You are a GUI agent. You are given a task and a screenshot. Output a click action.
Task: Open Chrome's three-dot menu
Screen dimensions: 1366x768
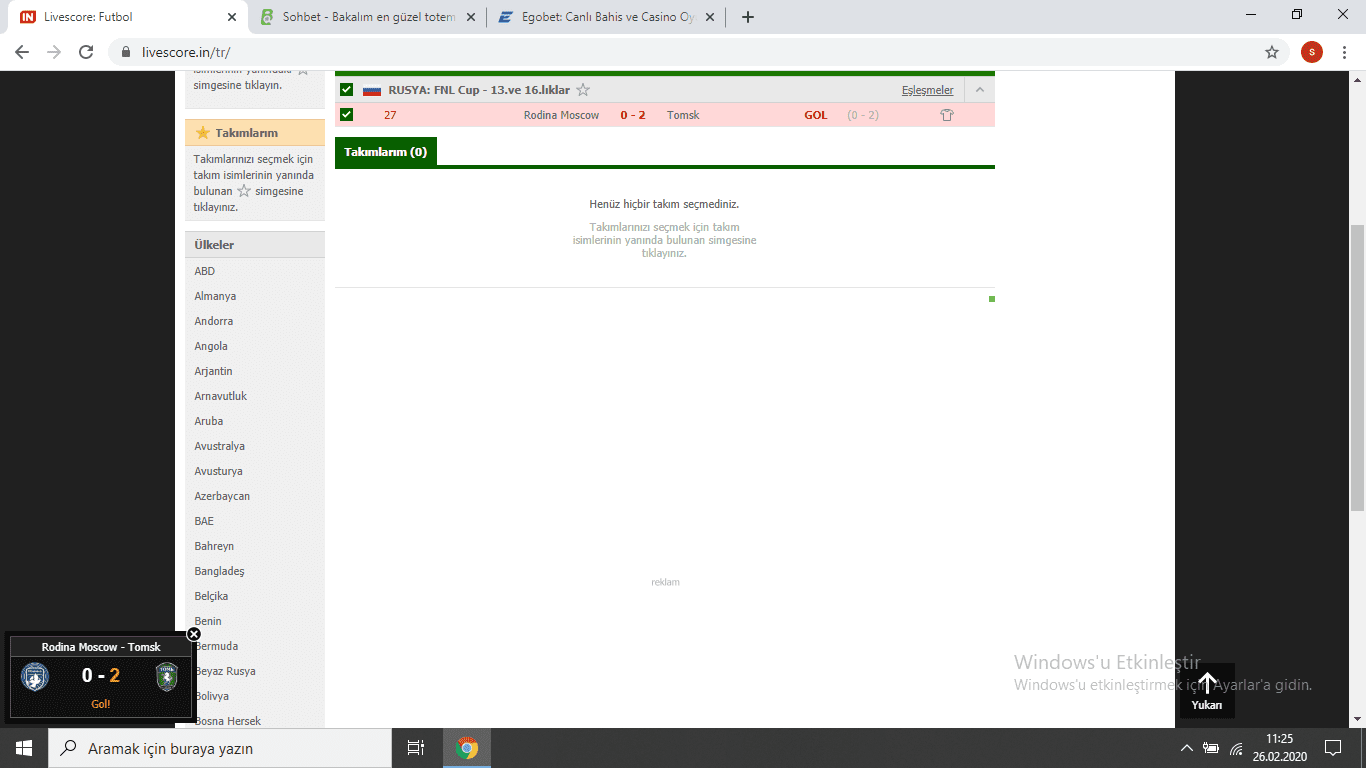point(1345,52)
